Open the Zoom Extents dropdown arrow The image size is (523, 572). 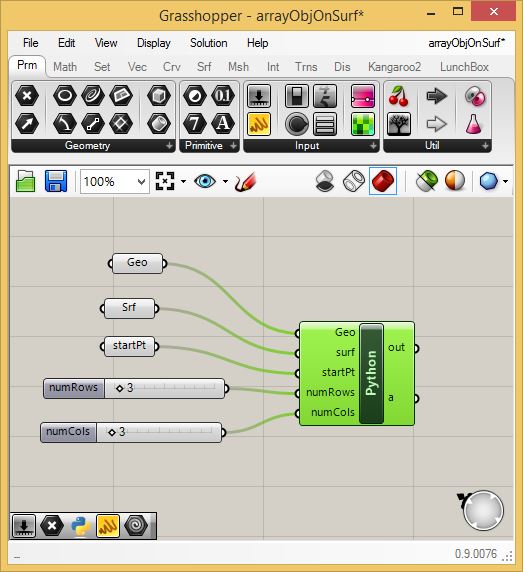pos(183,181)
